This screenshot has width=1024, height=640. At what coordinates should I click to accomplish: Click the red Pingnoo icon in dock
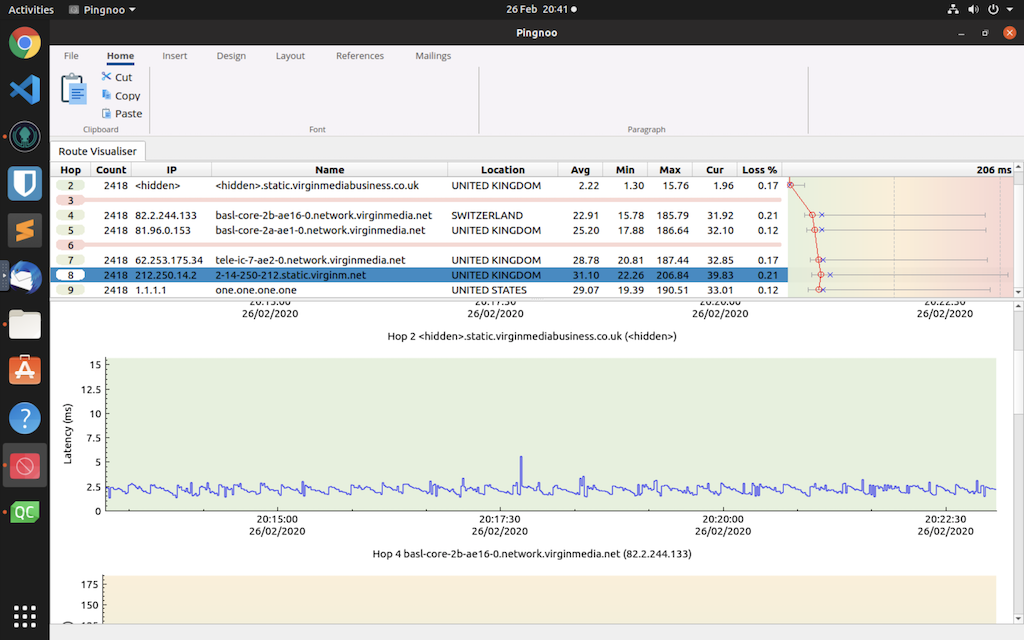tap(25, 466)
